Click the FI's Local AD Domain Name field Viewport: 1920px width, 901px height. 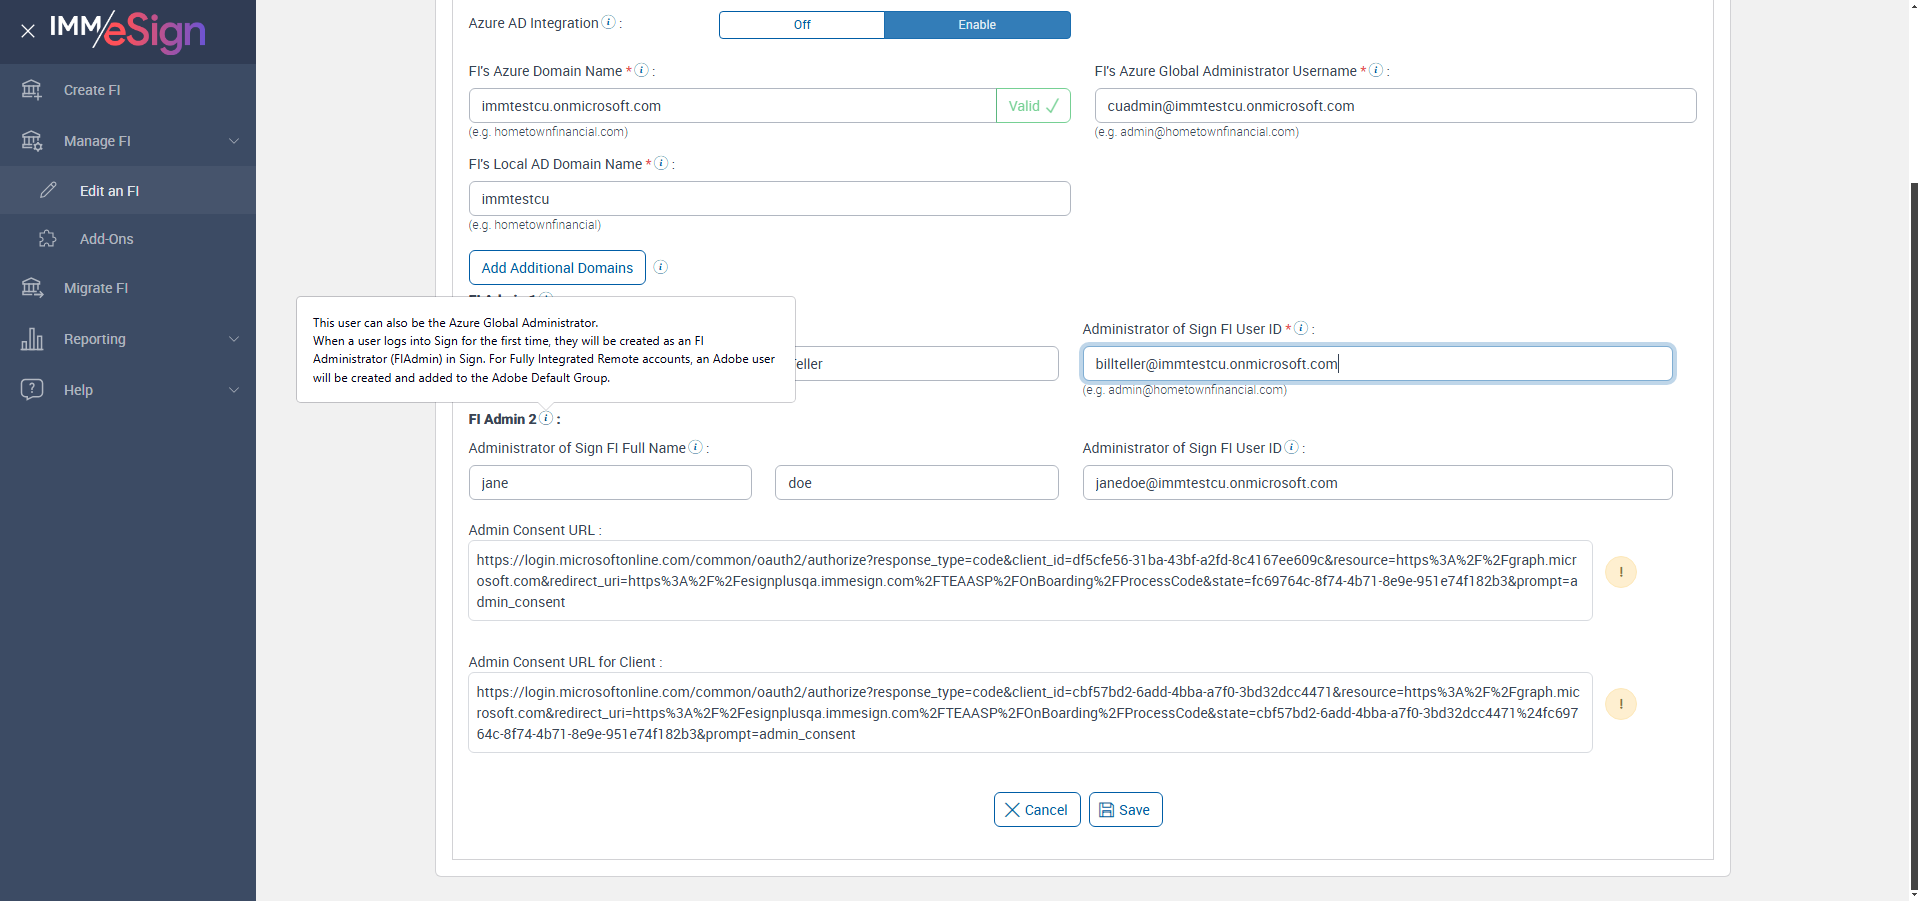[x=769, y=199]
